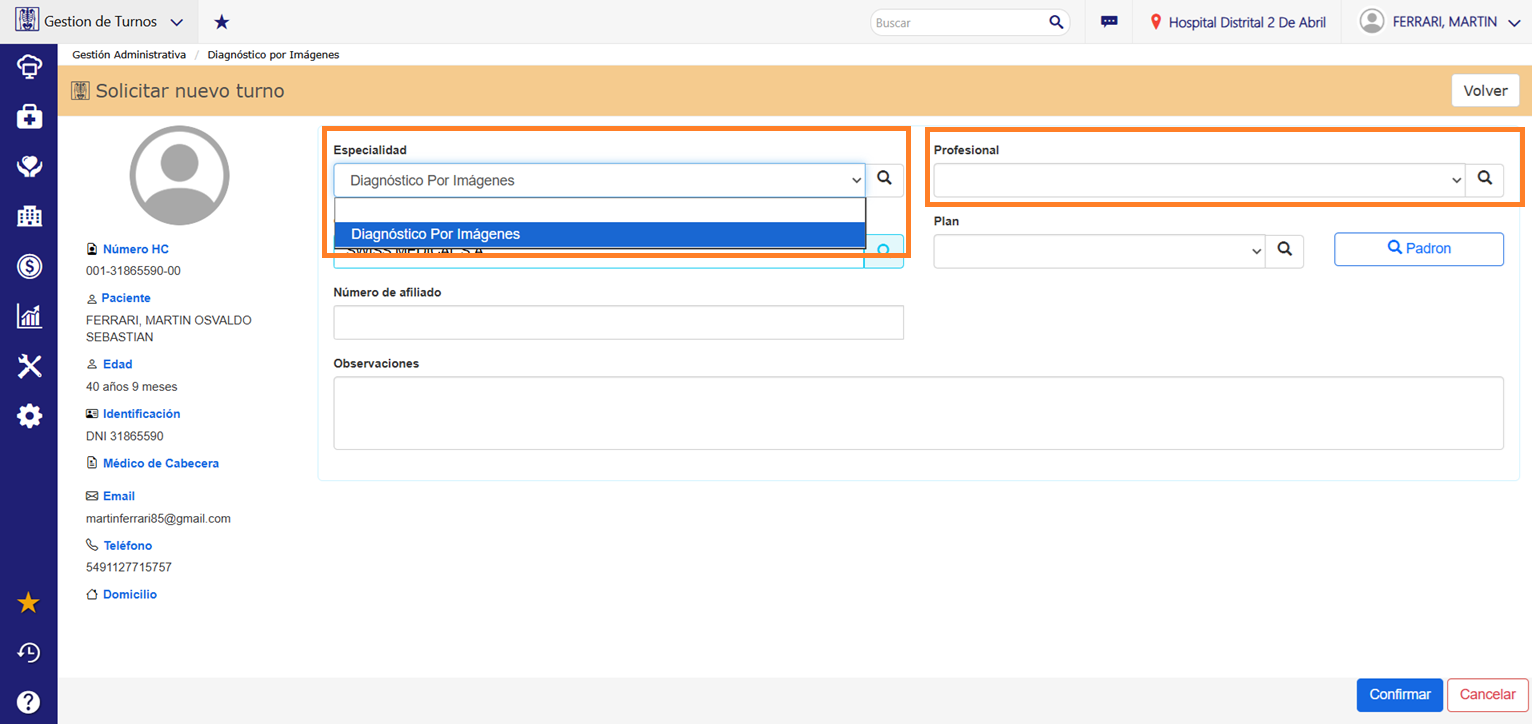
Task: Click the age text 40 años 9 meses
Action: [132, 386]
